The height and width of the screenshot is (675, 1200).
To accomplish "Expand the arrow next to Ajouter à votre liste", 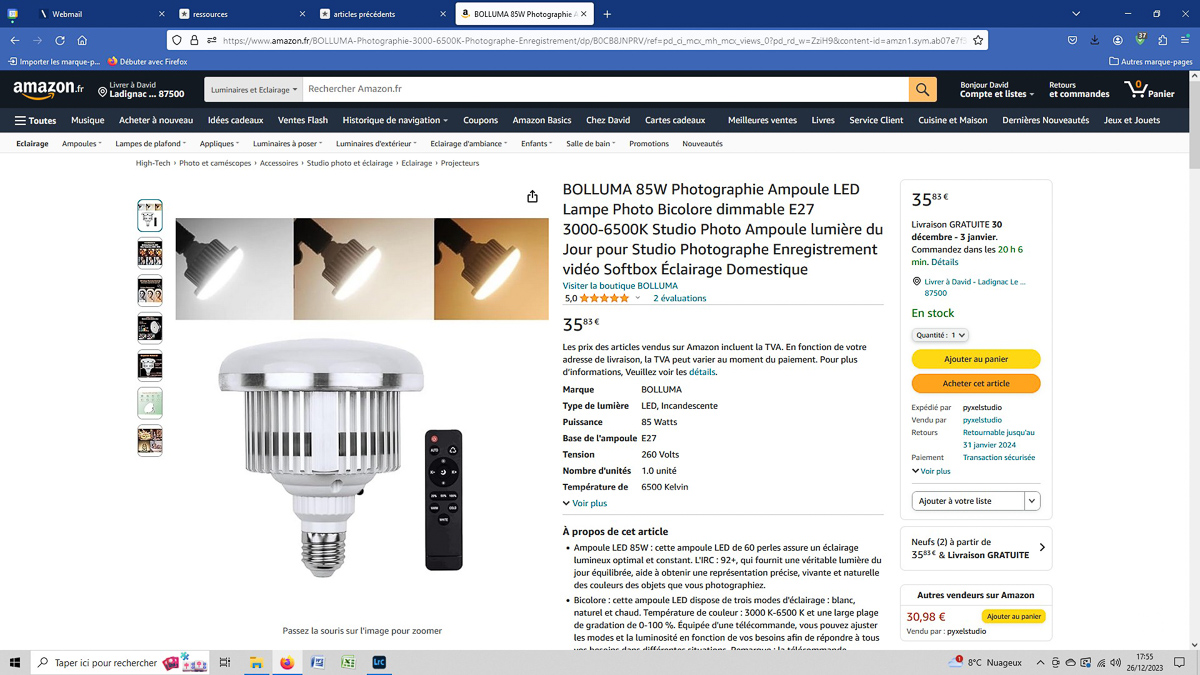I will 1032,500.
